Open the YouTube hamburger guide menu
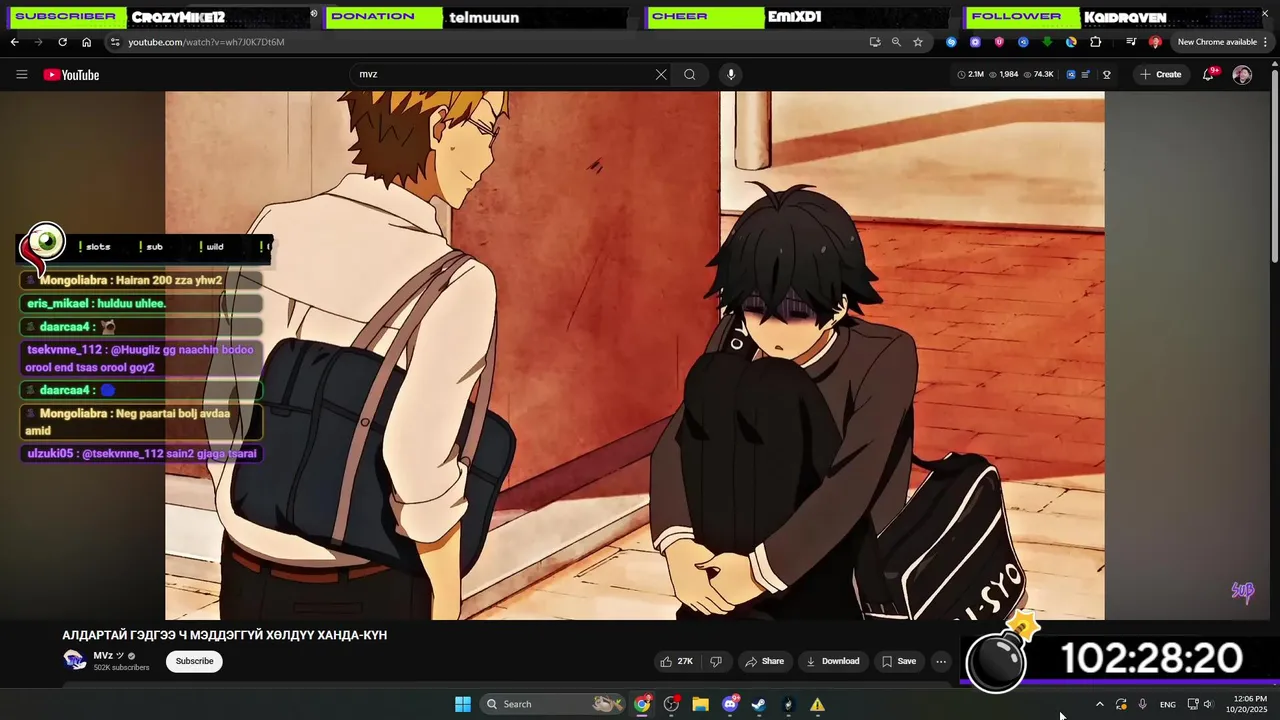 coord(22,74)
